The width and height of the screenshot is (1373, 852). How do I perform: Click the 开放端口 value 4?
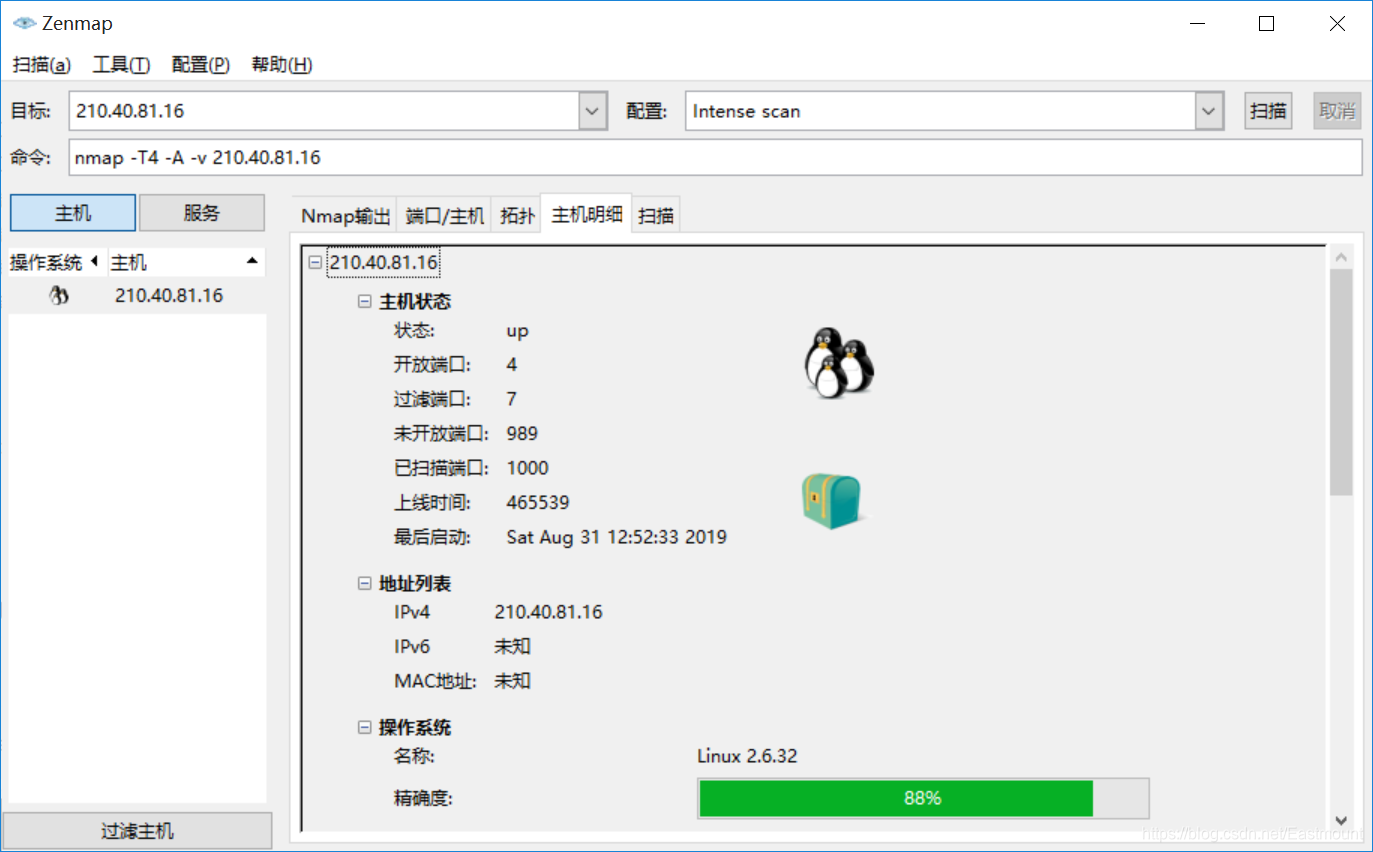pos(512,365)
